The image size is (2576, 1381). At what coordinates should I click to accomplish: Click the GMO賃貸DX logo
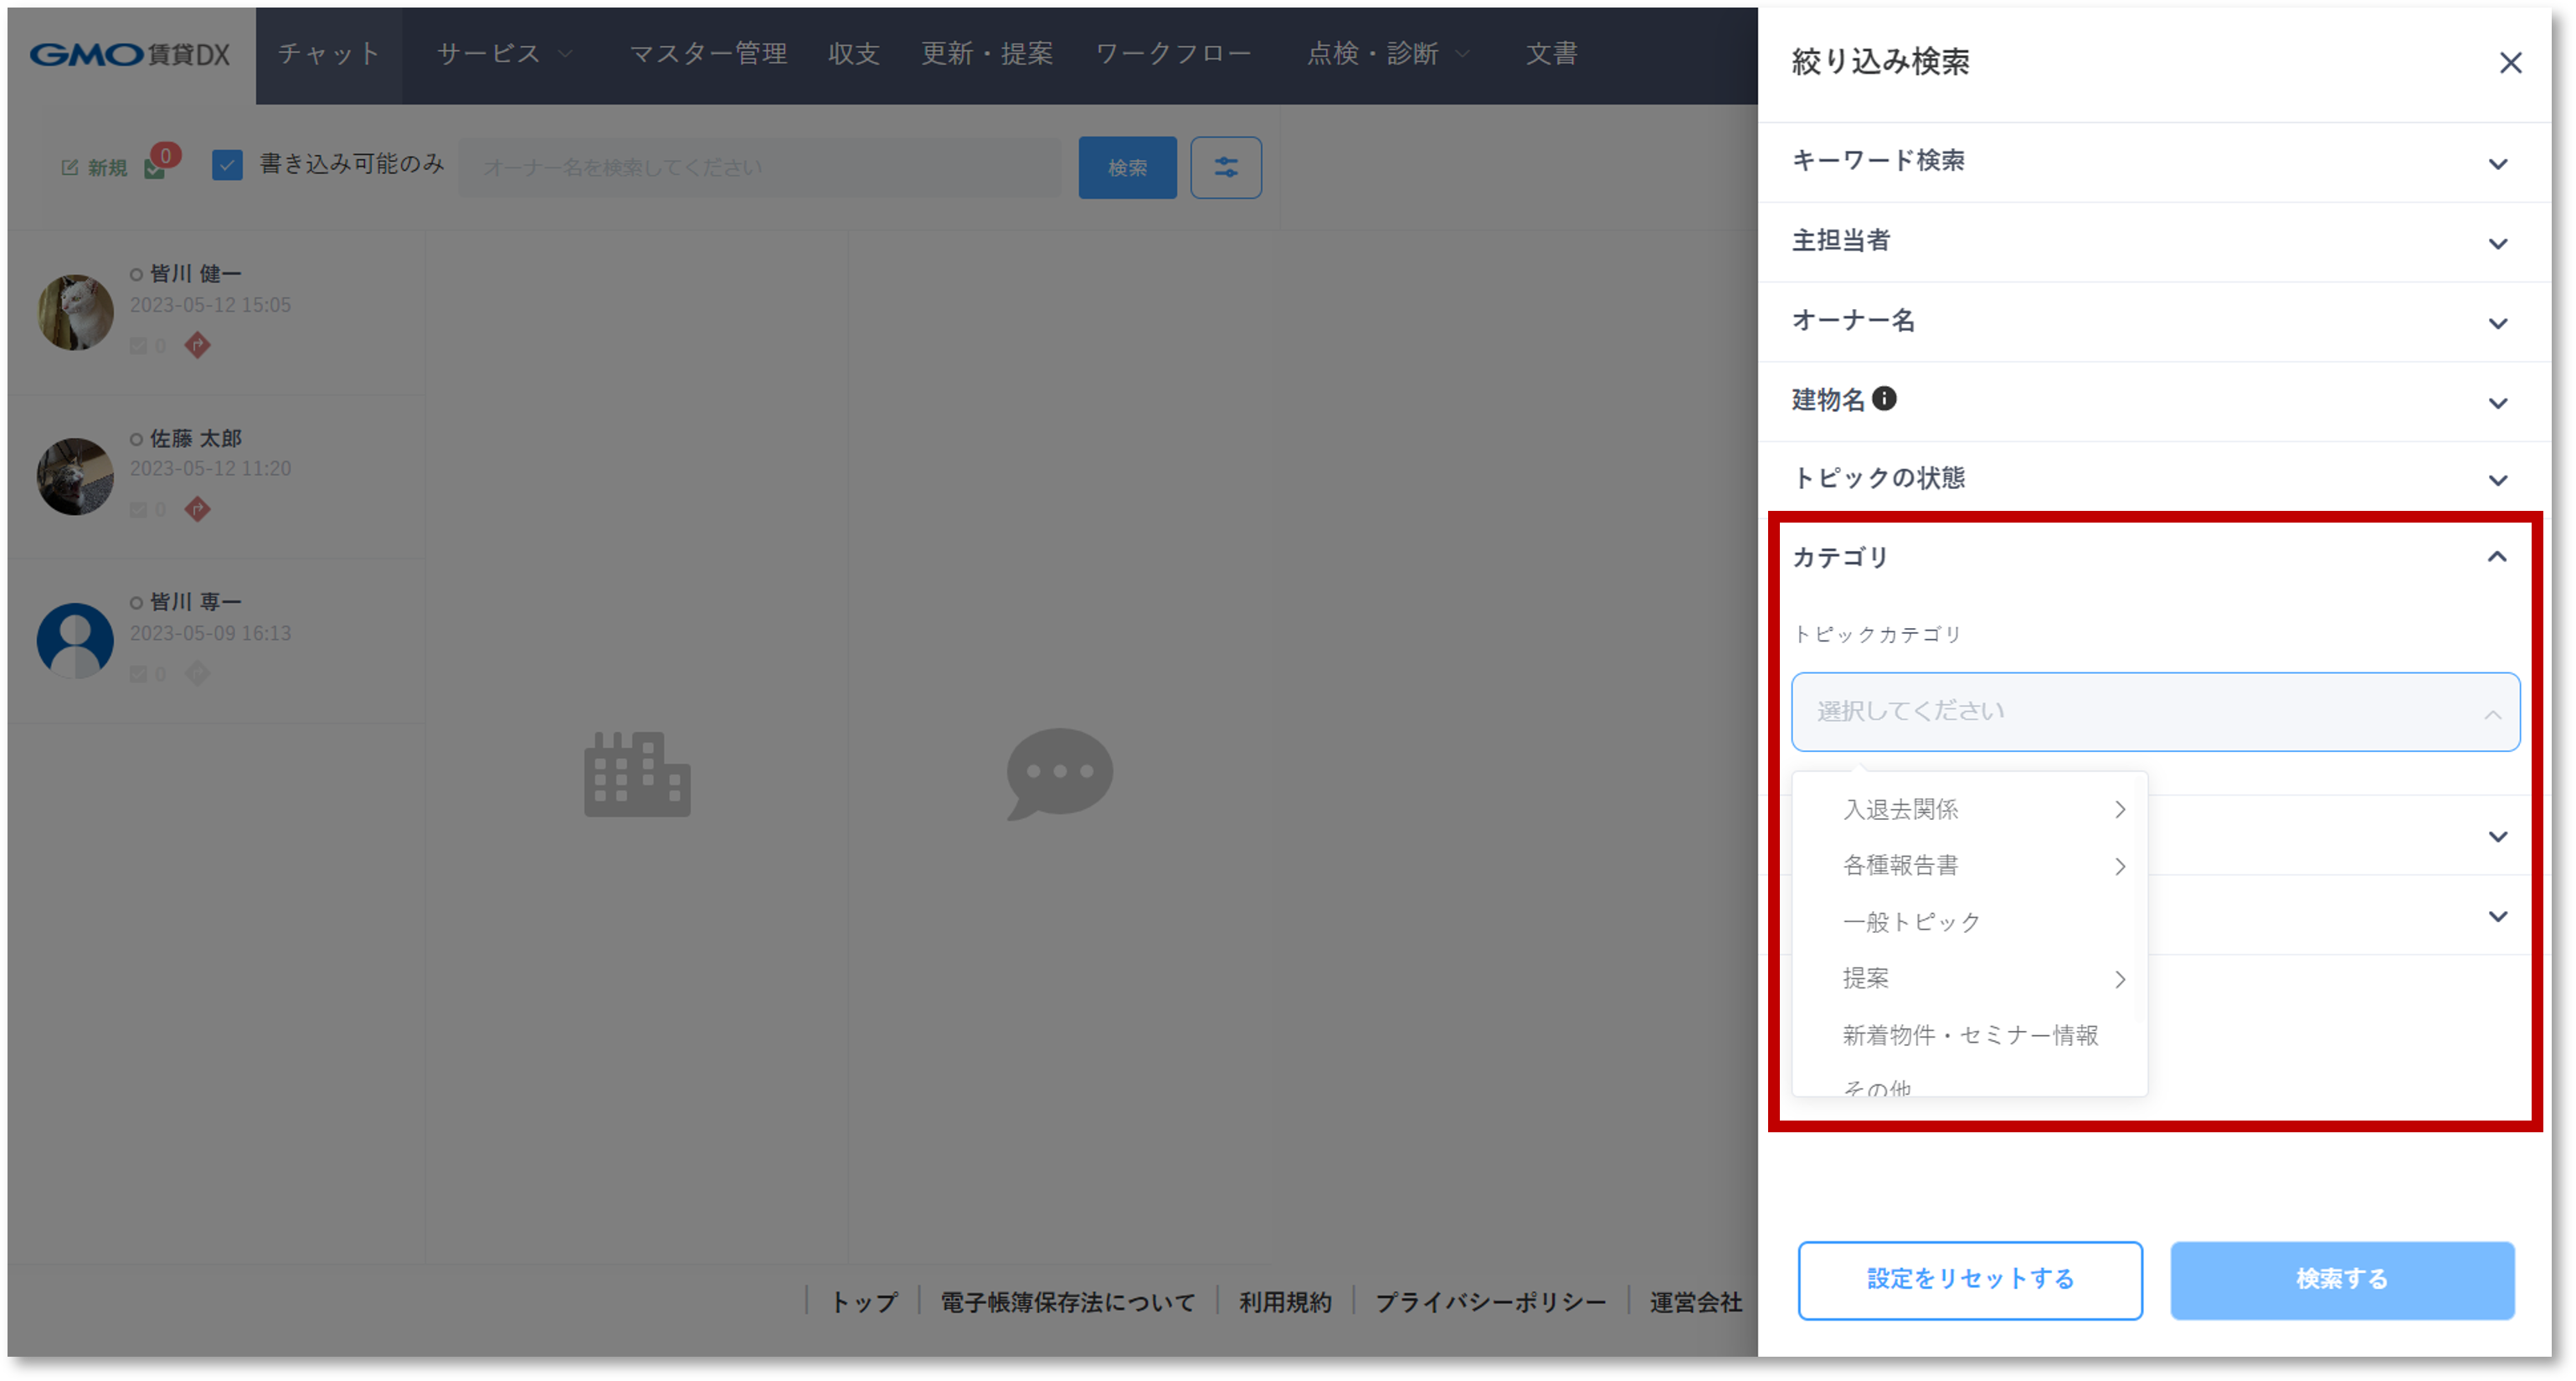(130, 54)
